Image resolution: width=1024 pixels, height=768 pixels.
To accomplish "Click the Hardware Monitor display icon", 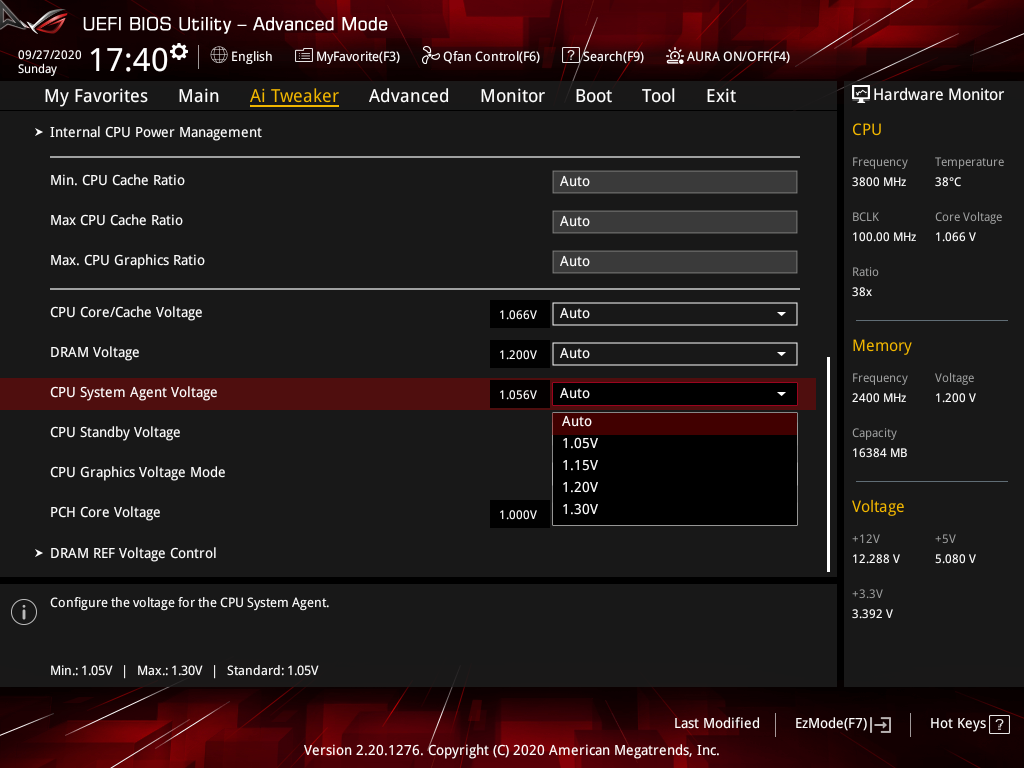I will tap(861, 95).
